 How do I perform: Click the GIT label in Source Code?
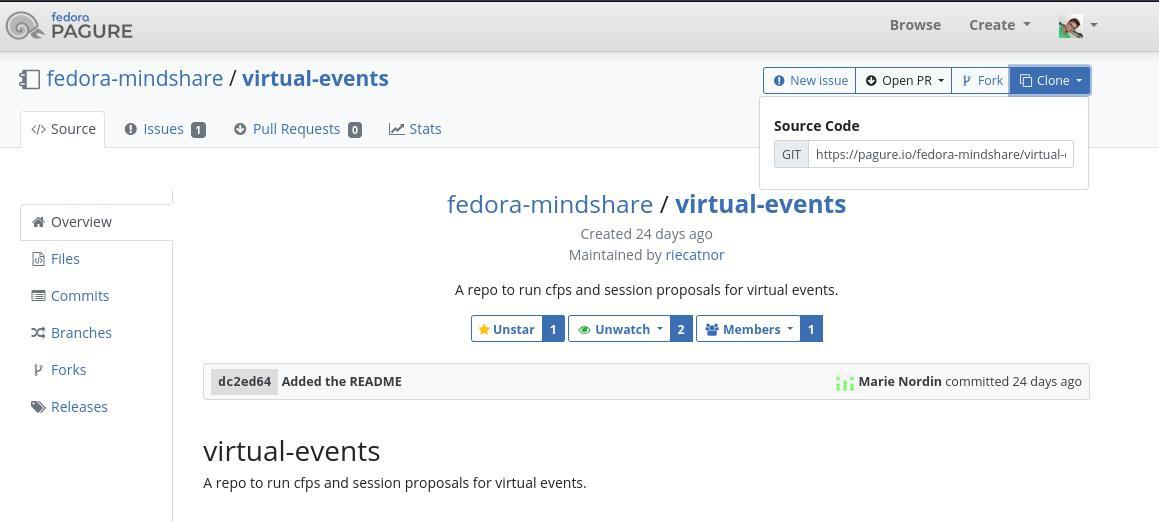[791, 155]
